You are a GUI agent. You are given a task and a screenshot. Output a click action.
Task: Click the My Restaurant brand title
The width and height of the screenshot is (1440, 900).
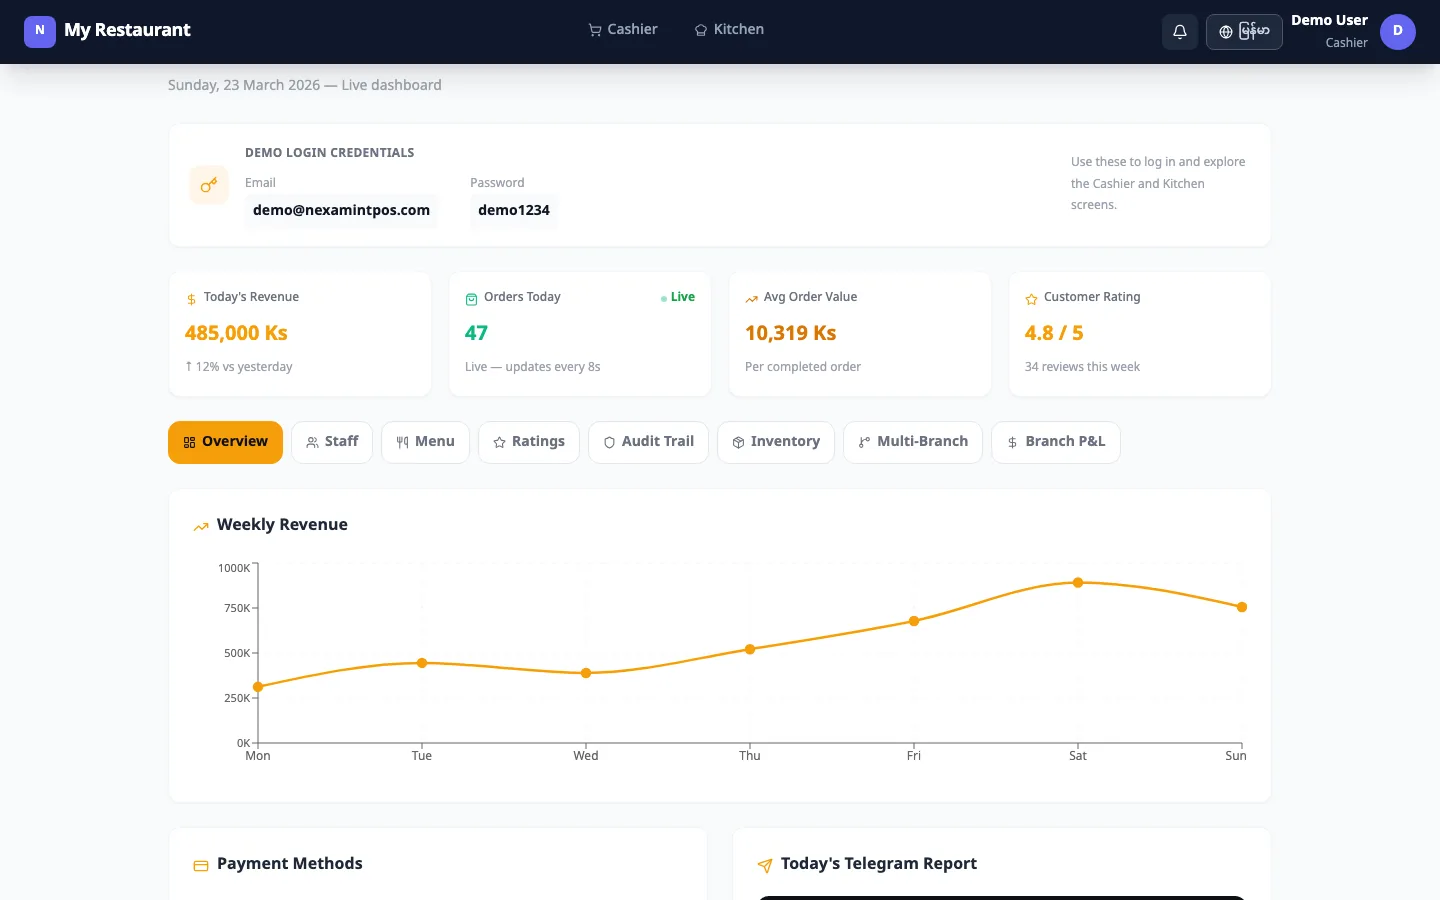pos(127,30)
